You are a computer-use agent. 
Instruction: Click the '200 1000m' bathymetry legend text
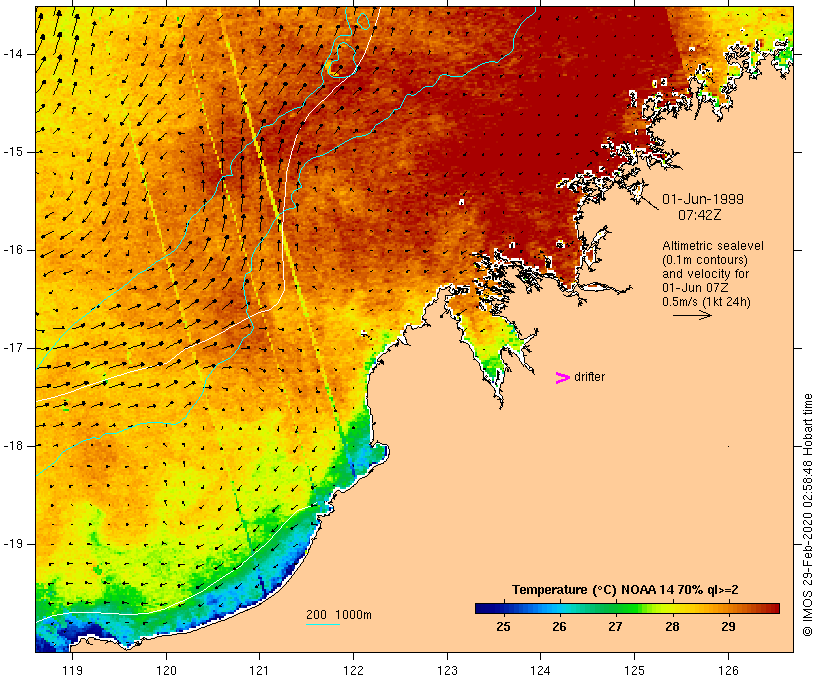339,615
